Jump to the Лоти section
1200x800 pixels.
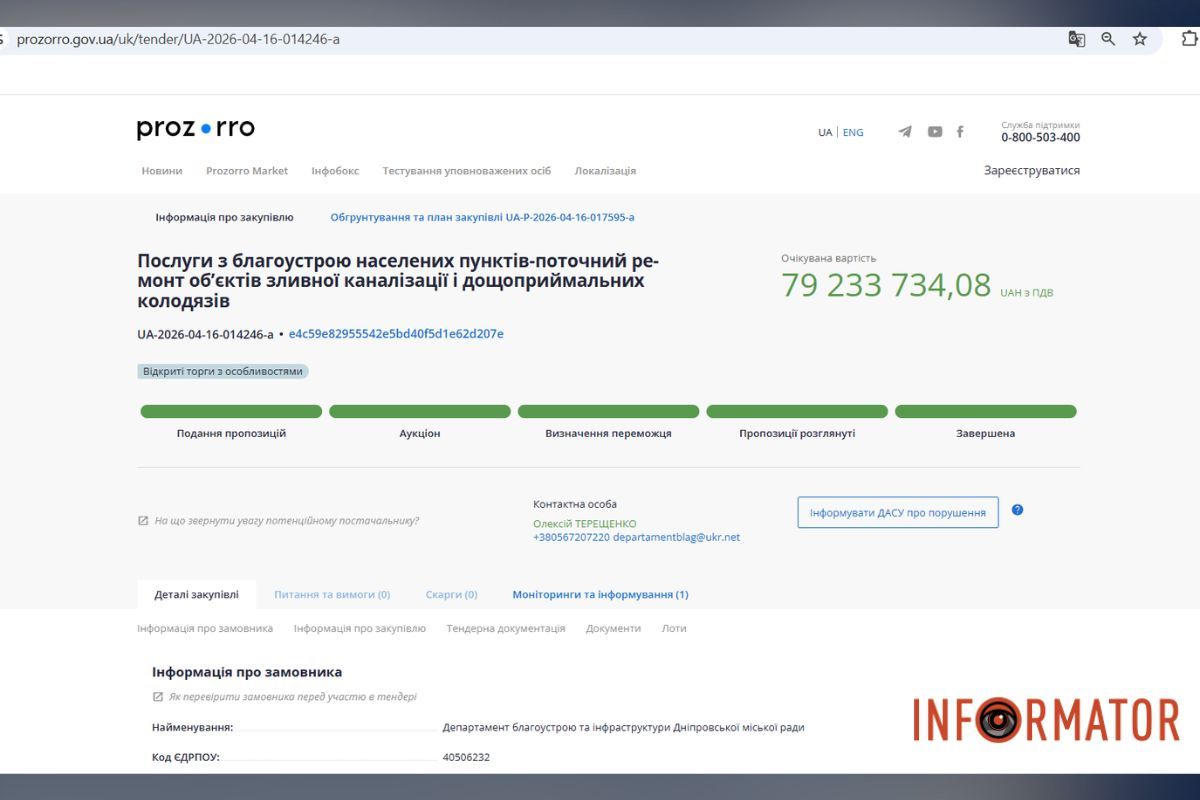pos(674,628)
